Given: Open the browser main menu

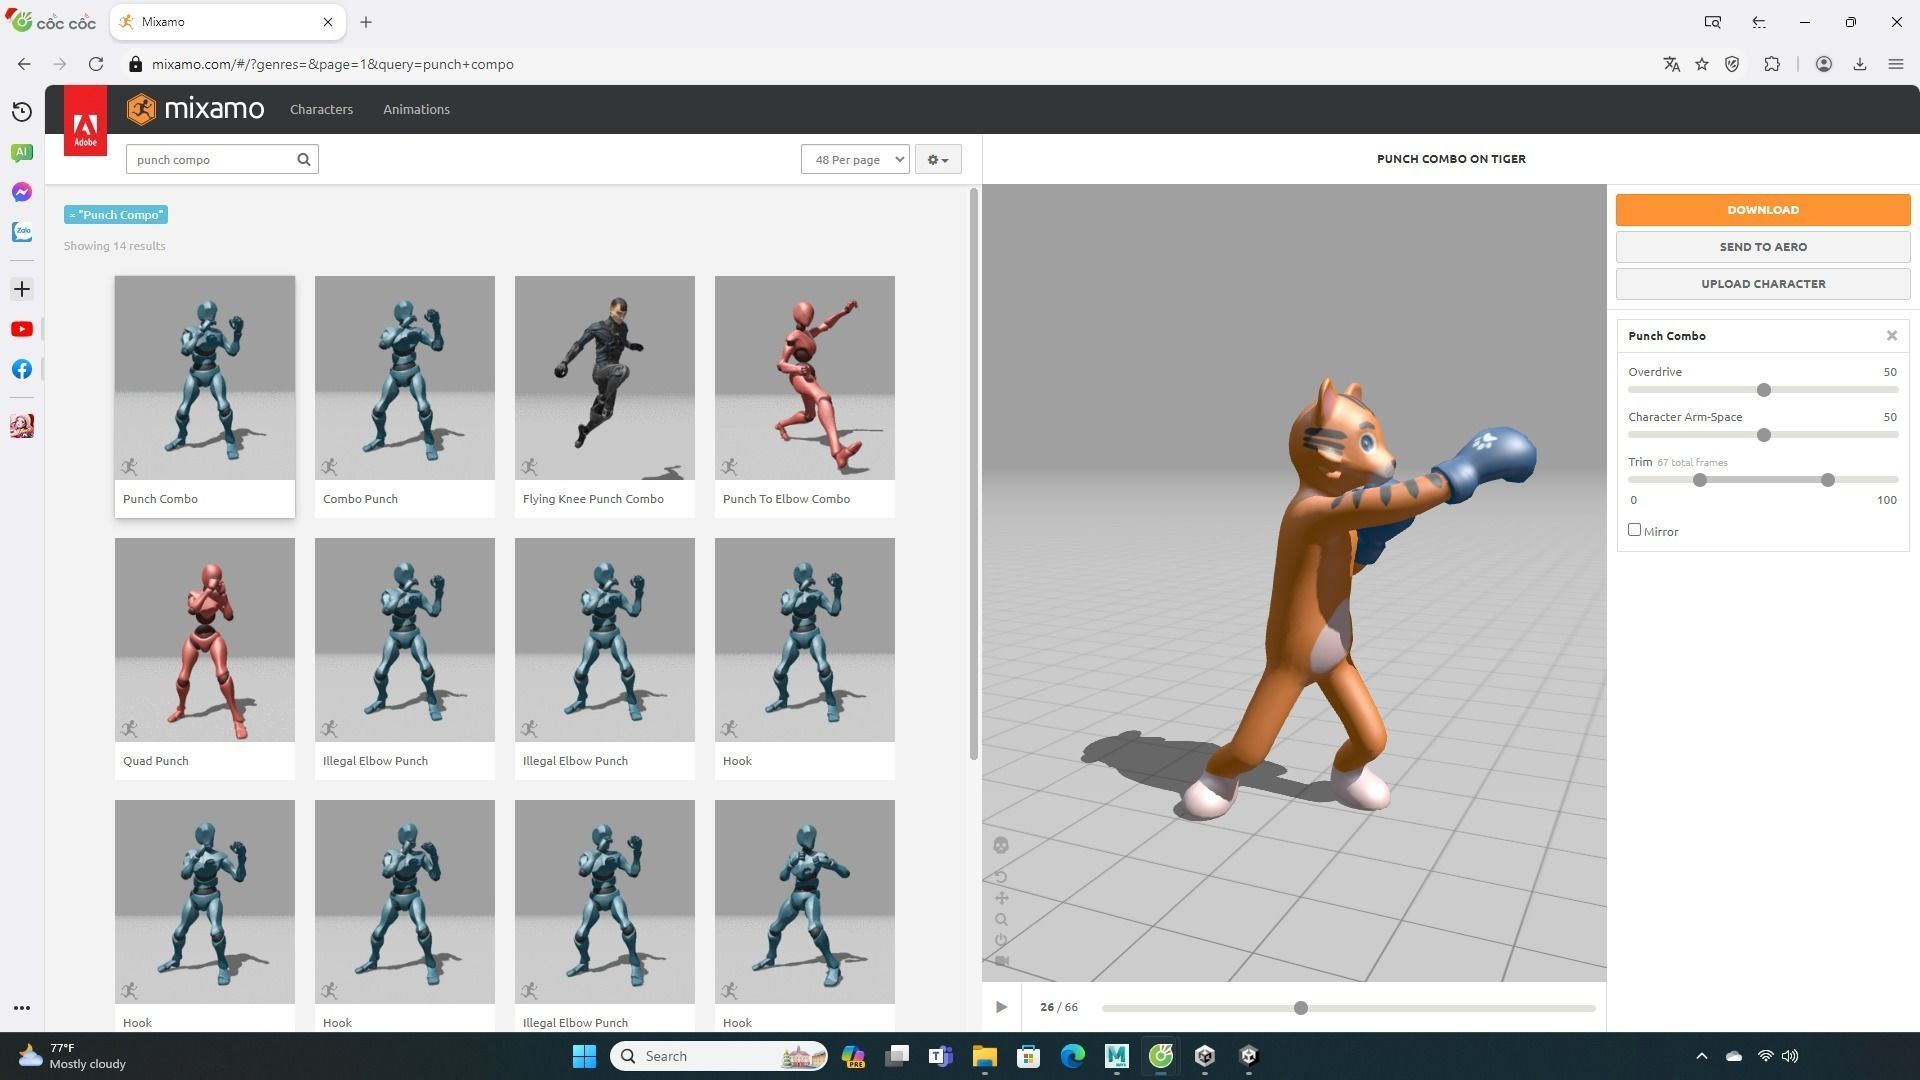Looking at the screenshot, I should coord(1895,64).
